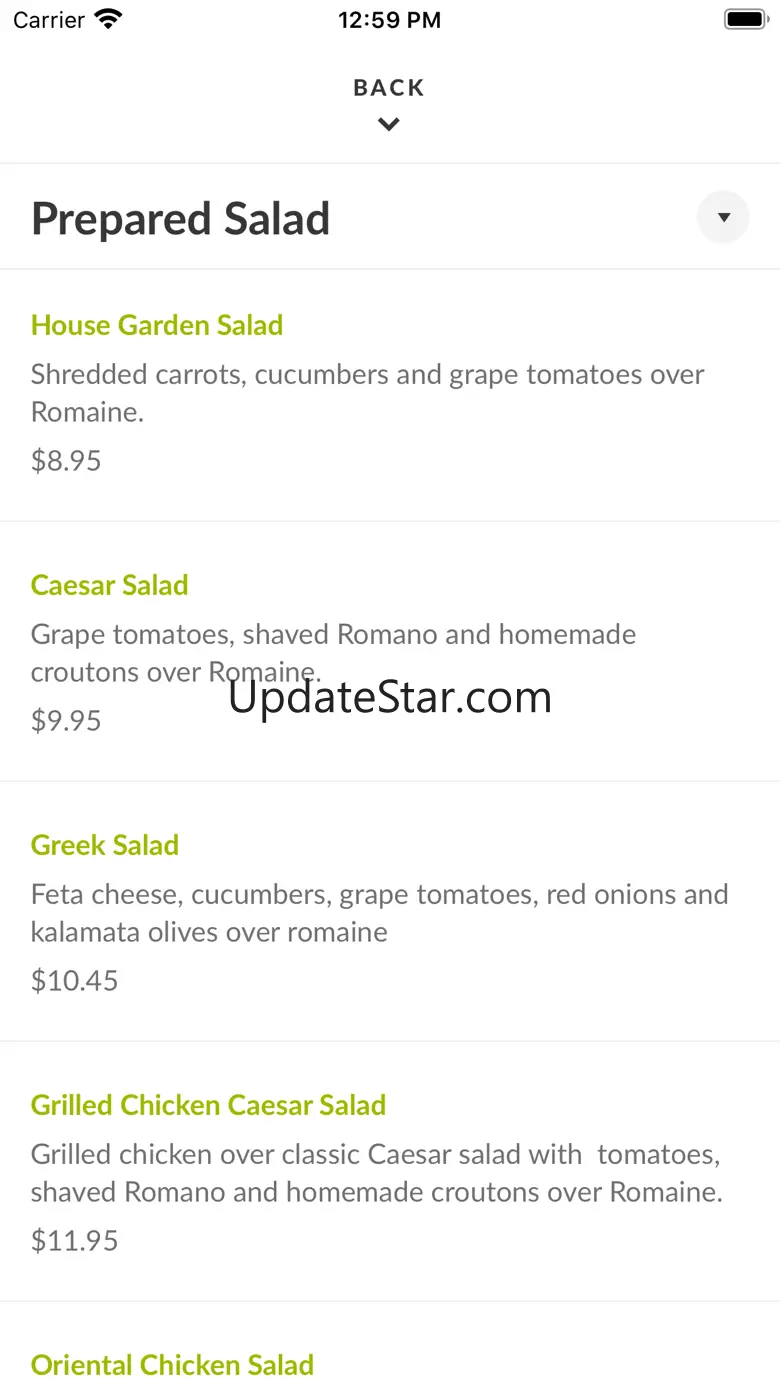Tap the $10.45 price
The width and height of the screenshot is (780, 1387).
75,981
